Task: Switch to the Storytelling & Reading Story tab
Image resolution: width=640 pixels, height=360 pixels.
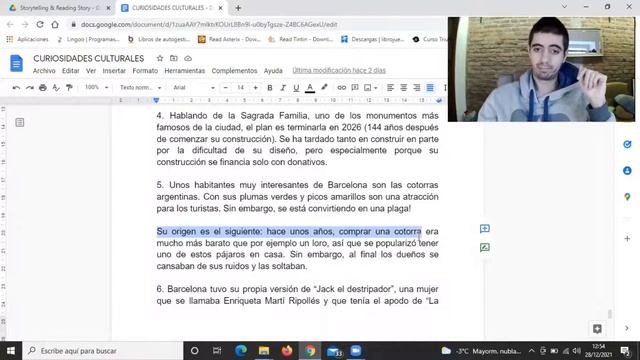Action: pos(60,8)
